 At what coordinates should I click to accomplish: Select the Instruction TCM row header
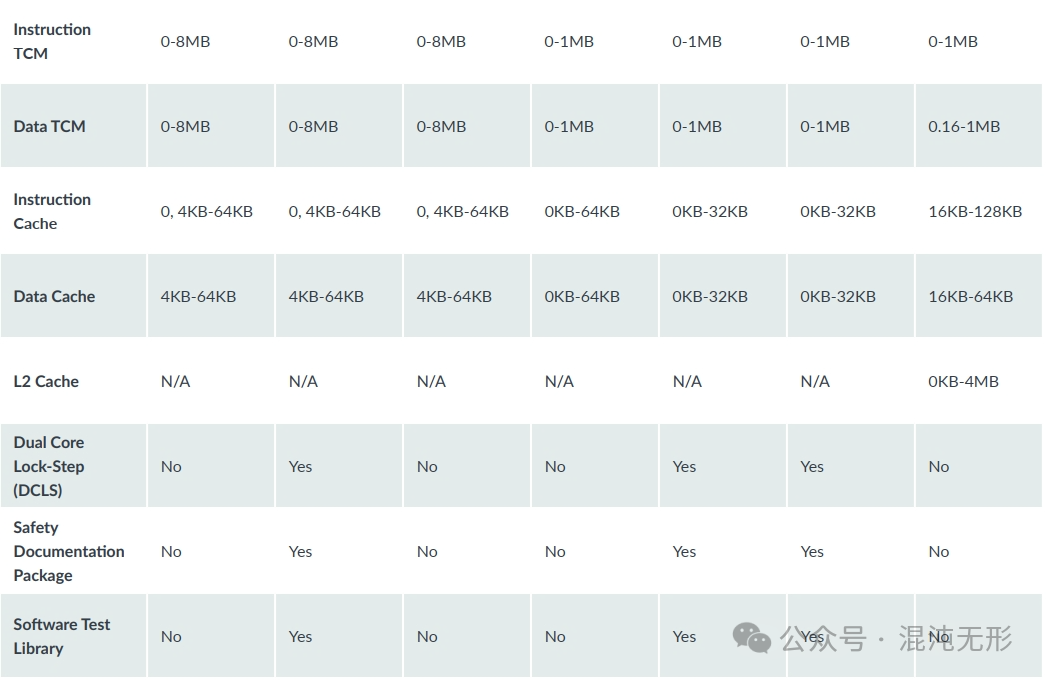[x=52, y=41]
